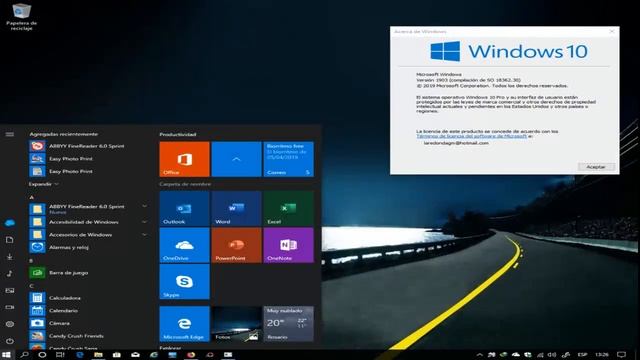Screen dimensions: 640x360
Task: Click the Productividad group title
Action: [x=178, y=134]
